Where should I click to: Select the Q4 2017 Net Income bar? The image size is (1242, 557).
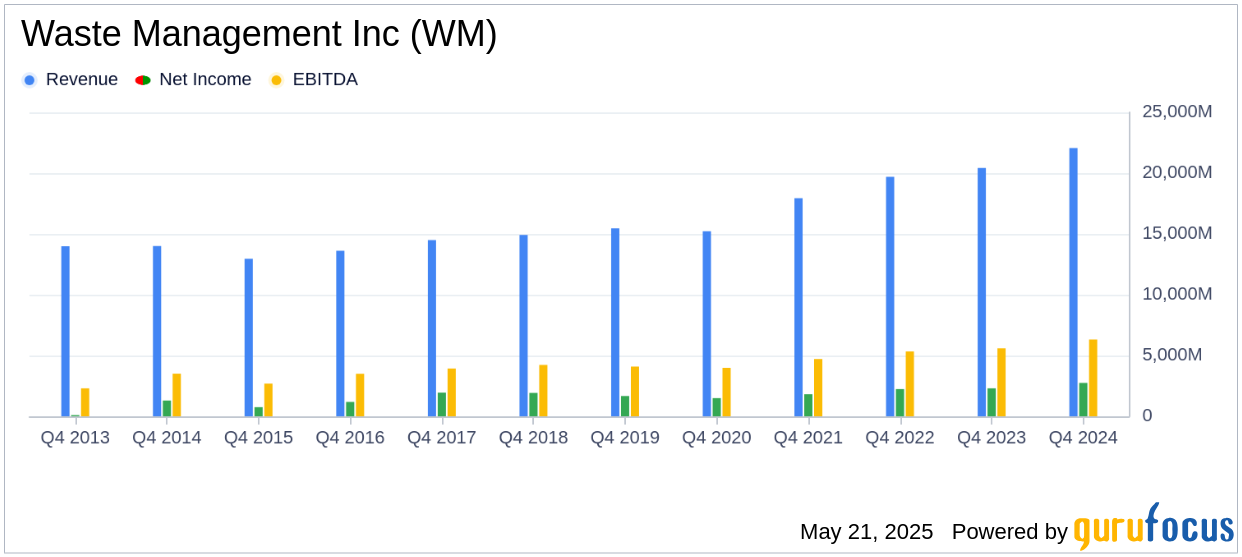click(442, 405)
